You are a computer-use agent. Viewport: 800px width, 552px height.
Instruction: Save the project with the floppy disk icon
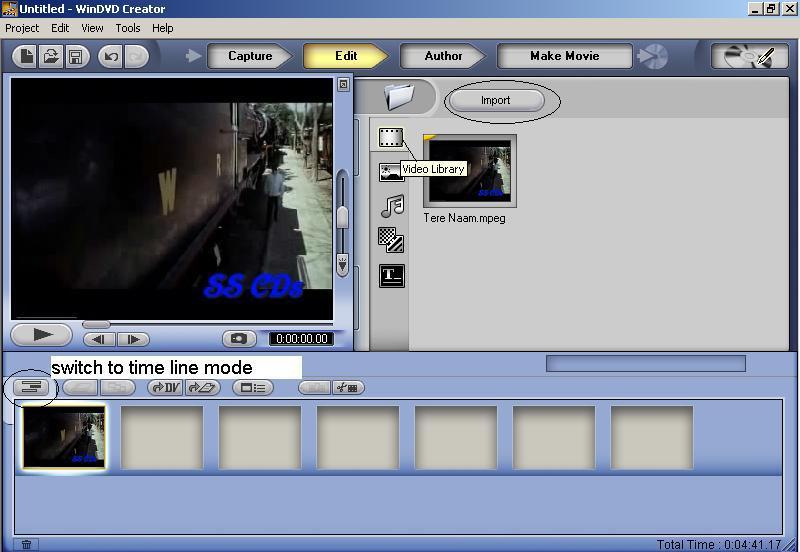pos(76,56)
